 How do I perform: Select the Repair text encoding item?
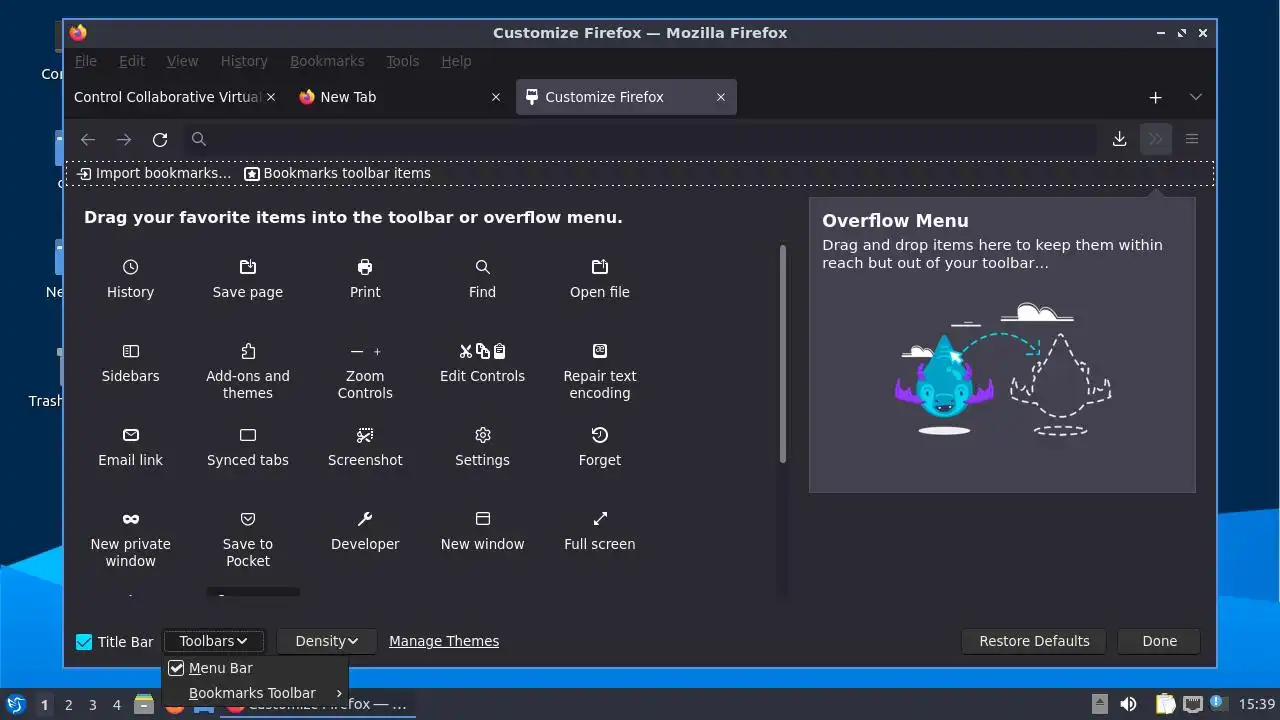[x=600, y=371]
